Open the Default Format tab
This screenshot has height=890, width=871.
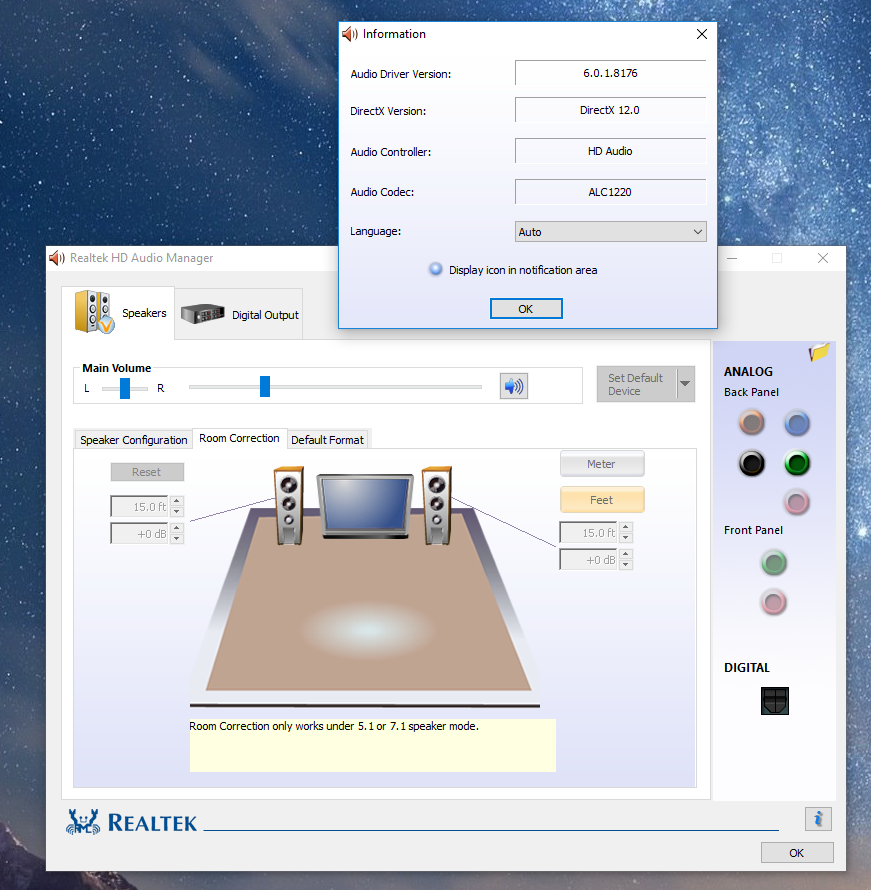tap(327, 440)
